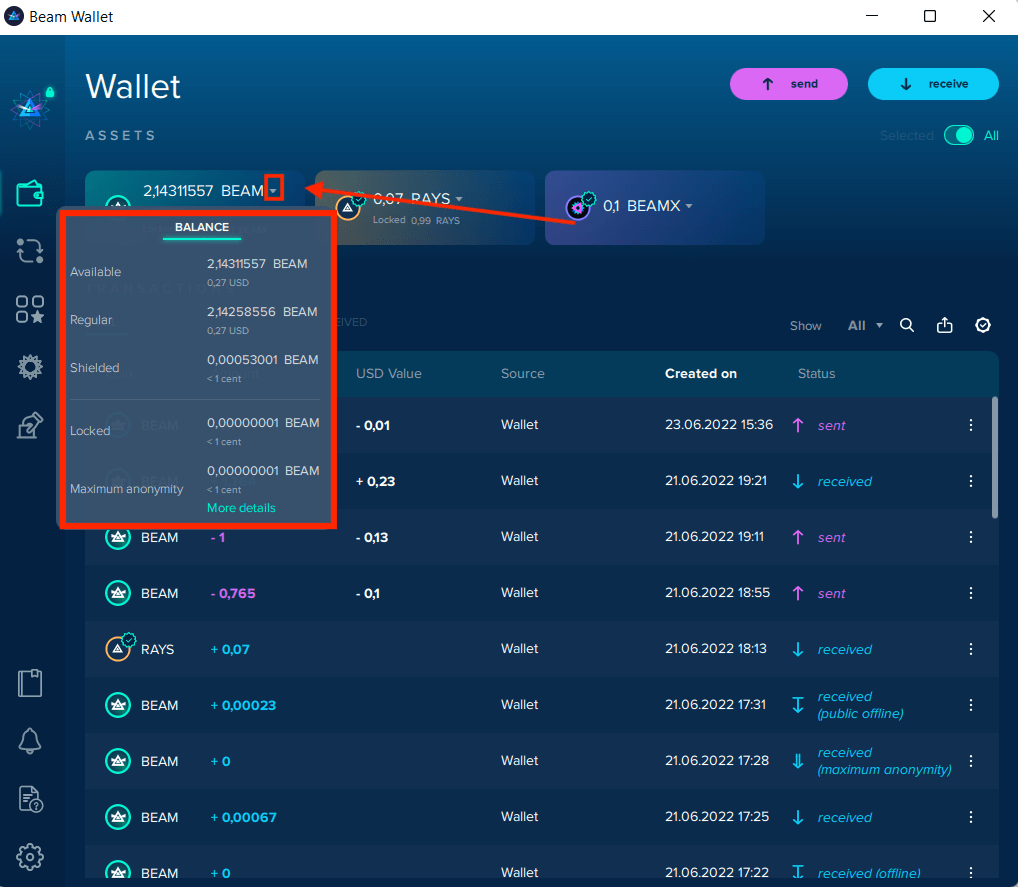Open the address book sidebar icon
The image size is (1018, 887).
click(x=30, y=683)
